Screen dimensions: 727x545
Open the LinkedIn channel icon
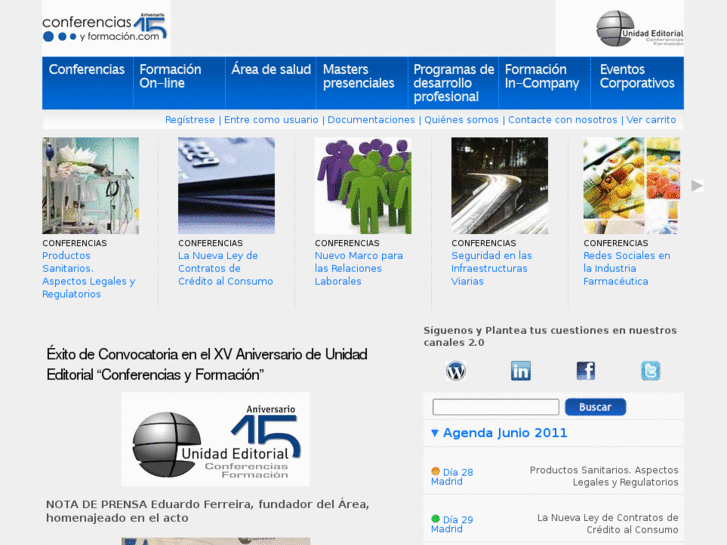521,371
